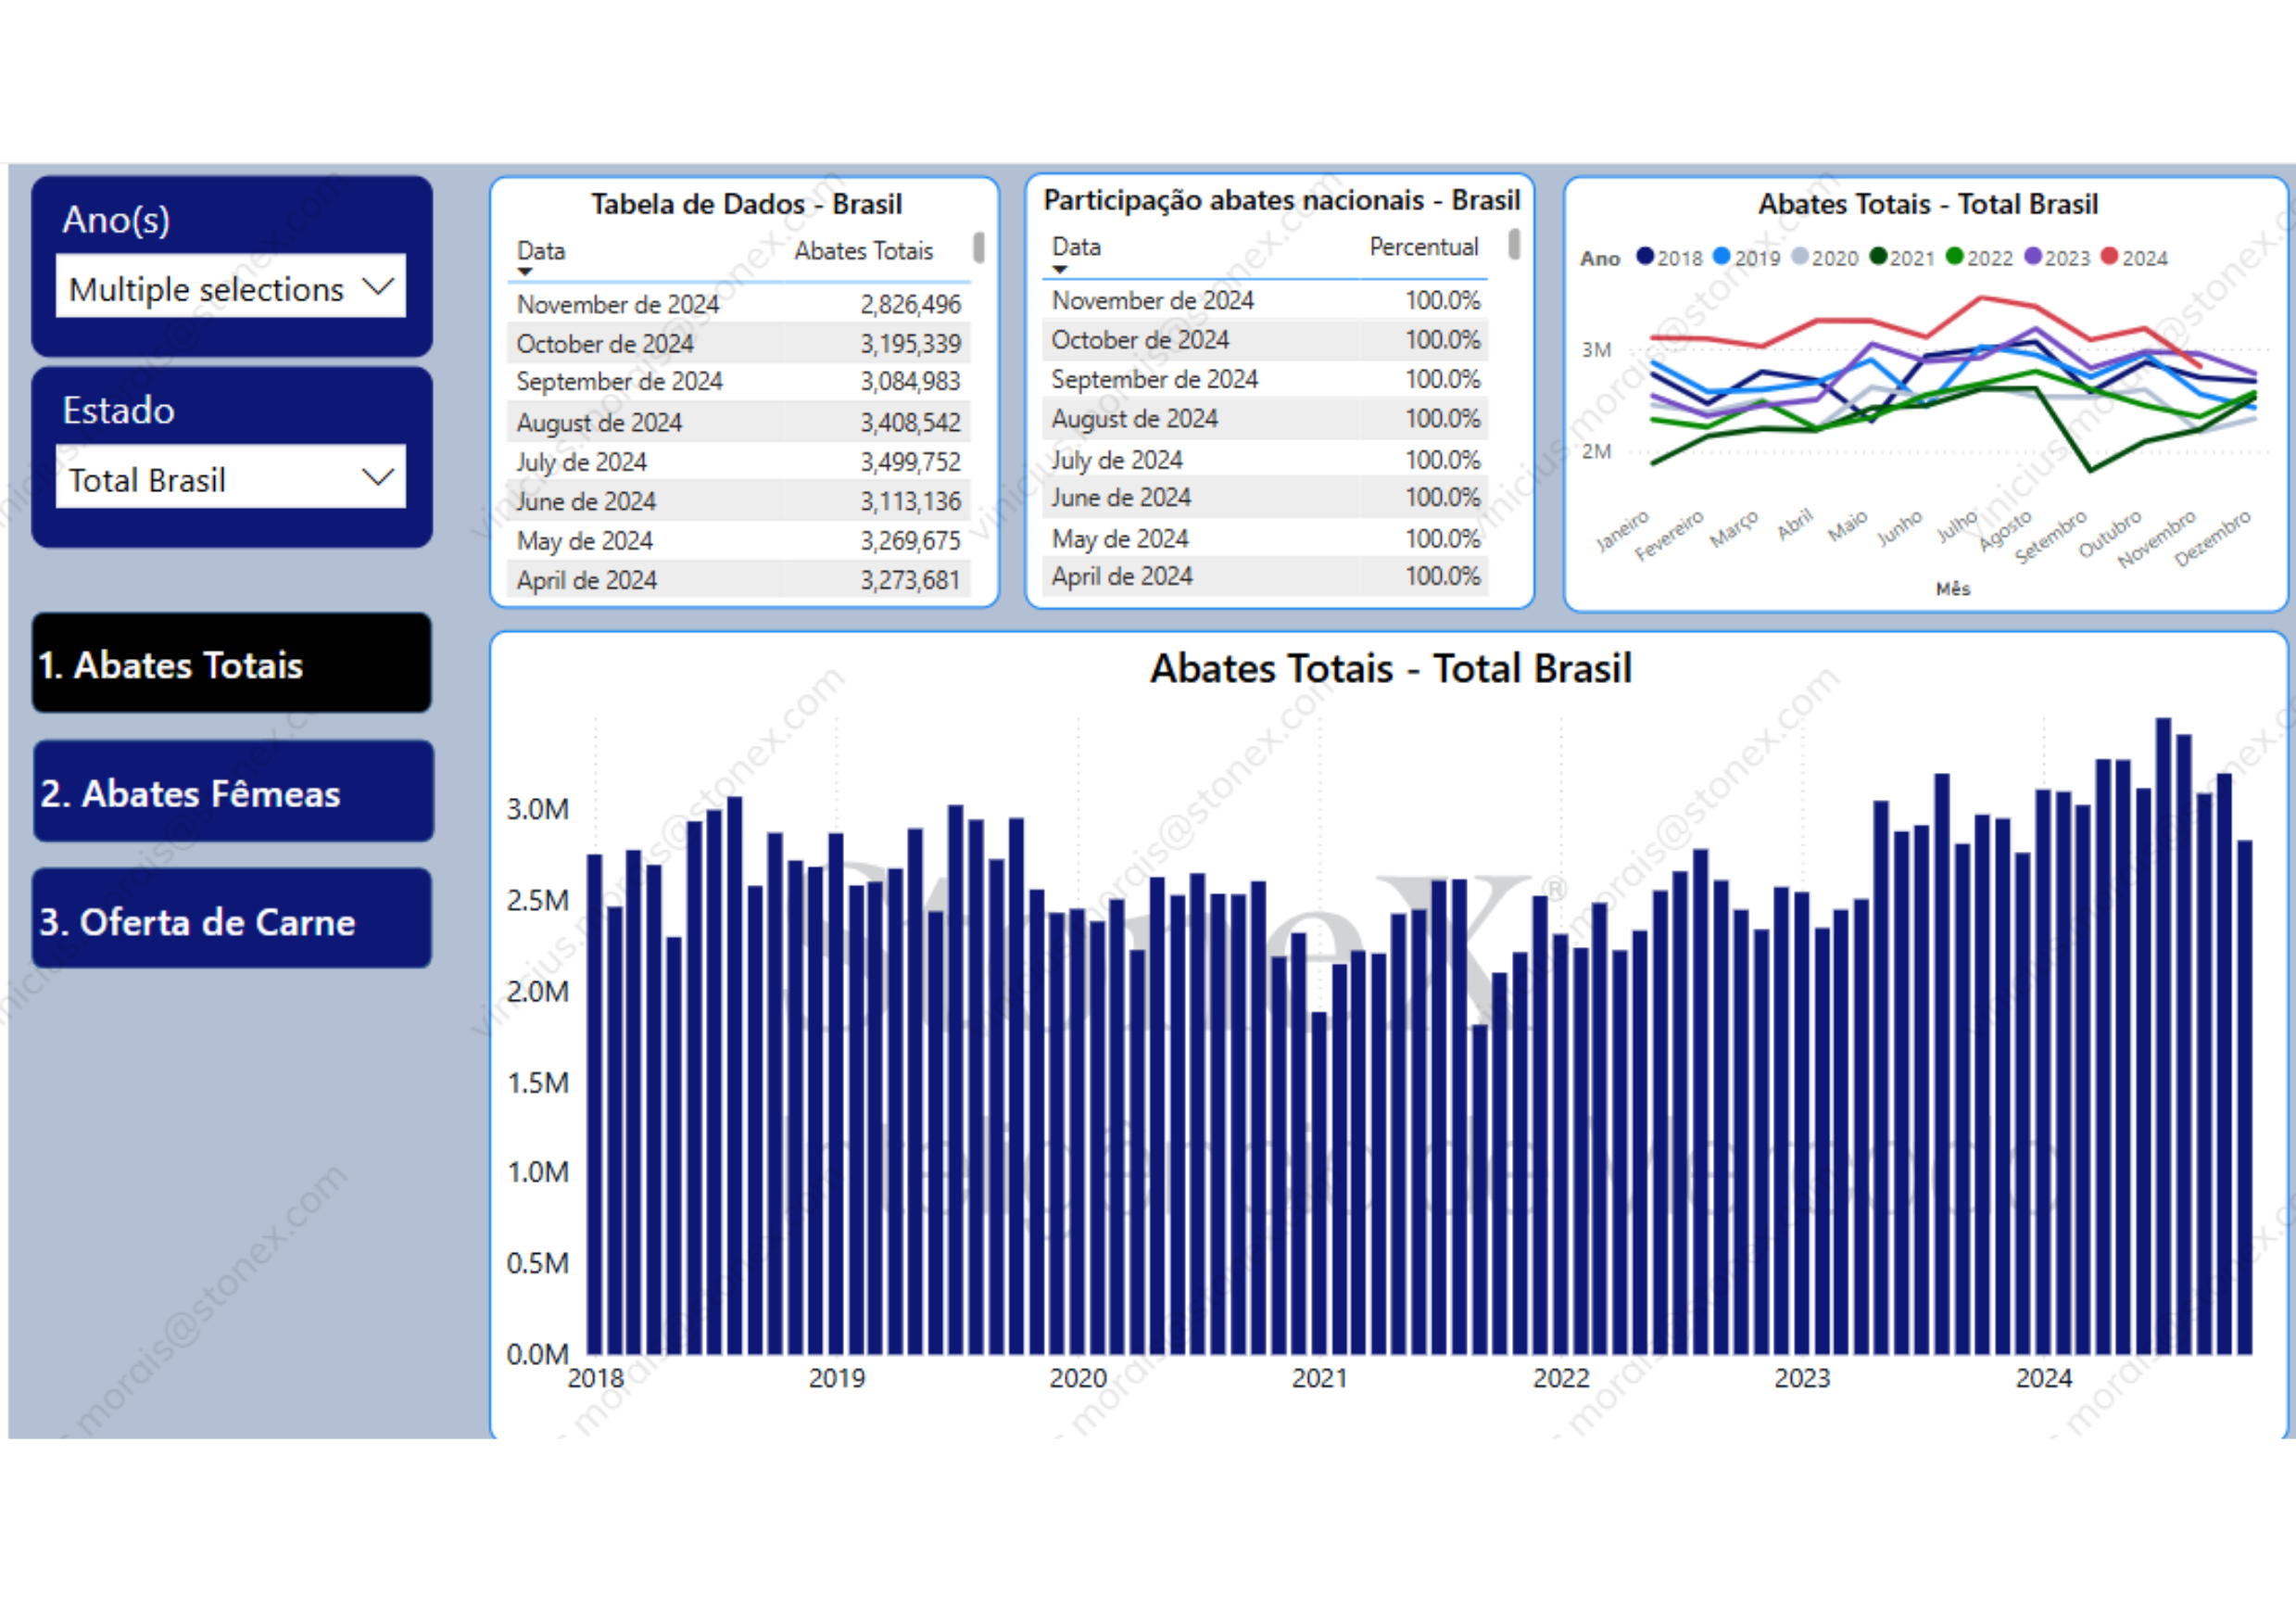Image resolution: width=2296 pixels, height=1620 pixels.
Task: Sort by Abates Totais column header
Action: (863, 251)
